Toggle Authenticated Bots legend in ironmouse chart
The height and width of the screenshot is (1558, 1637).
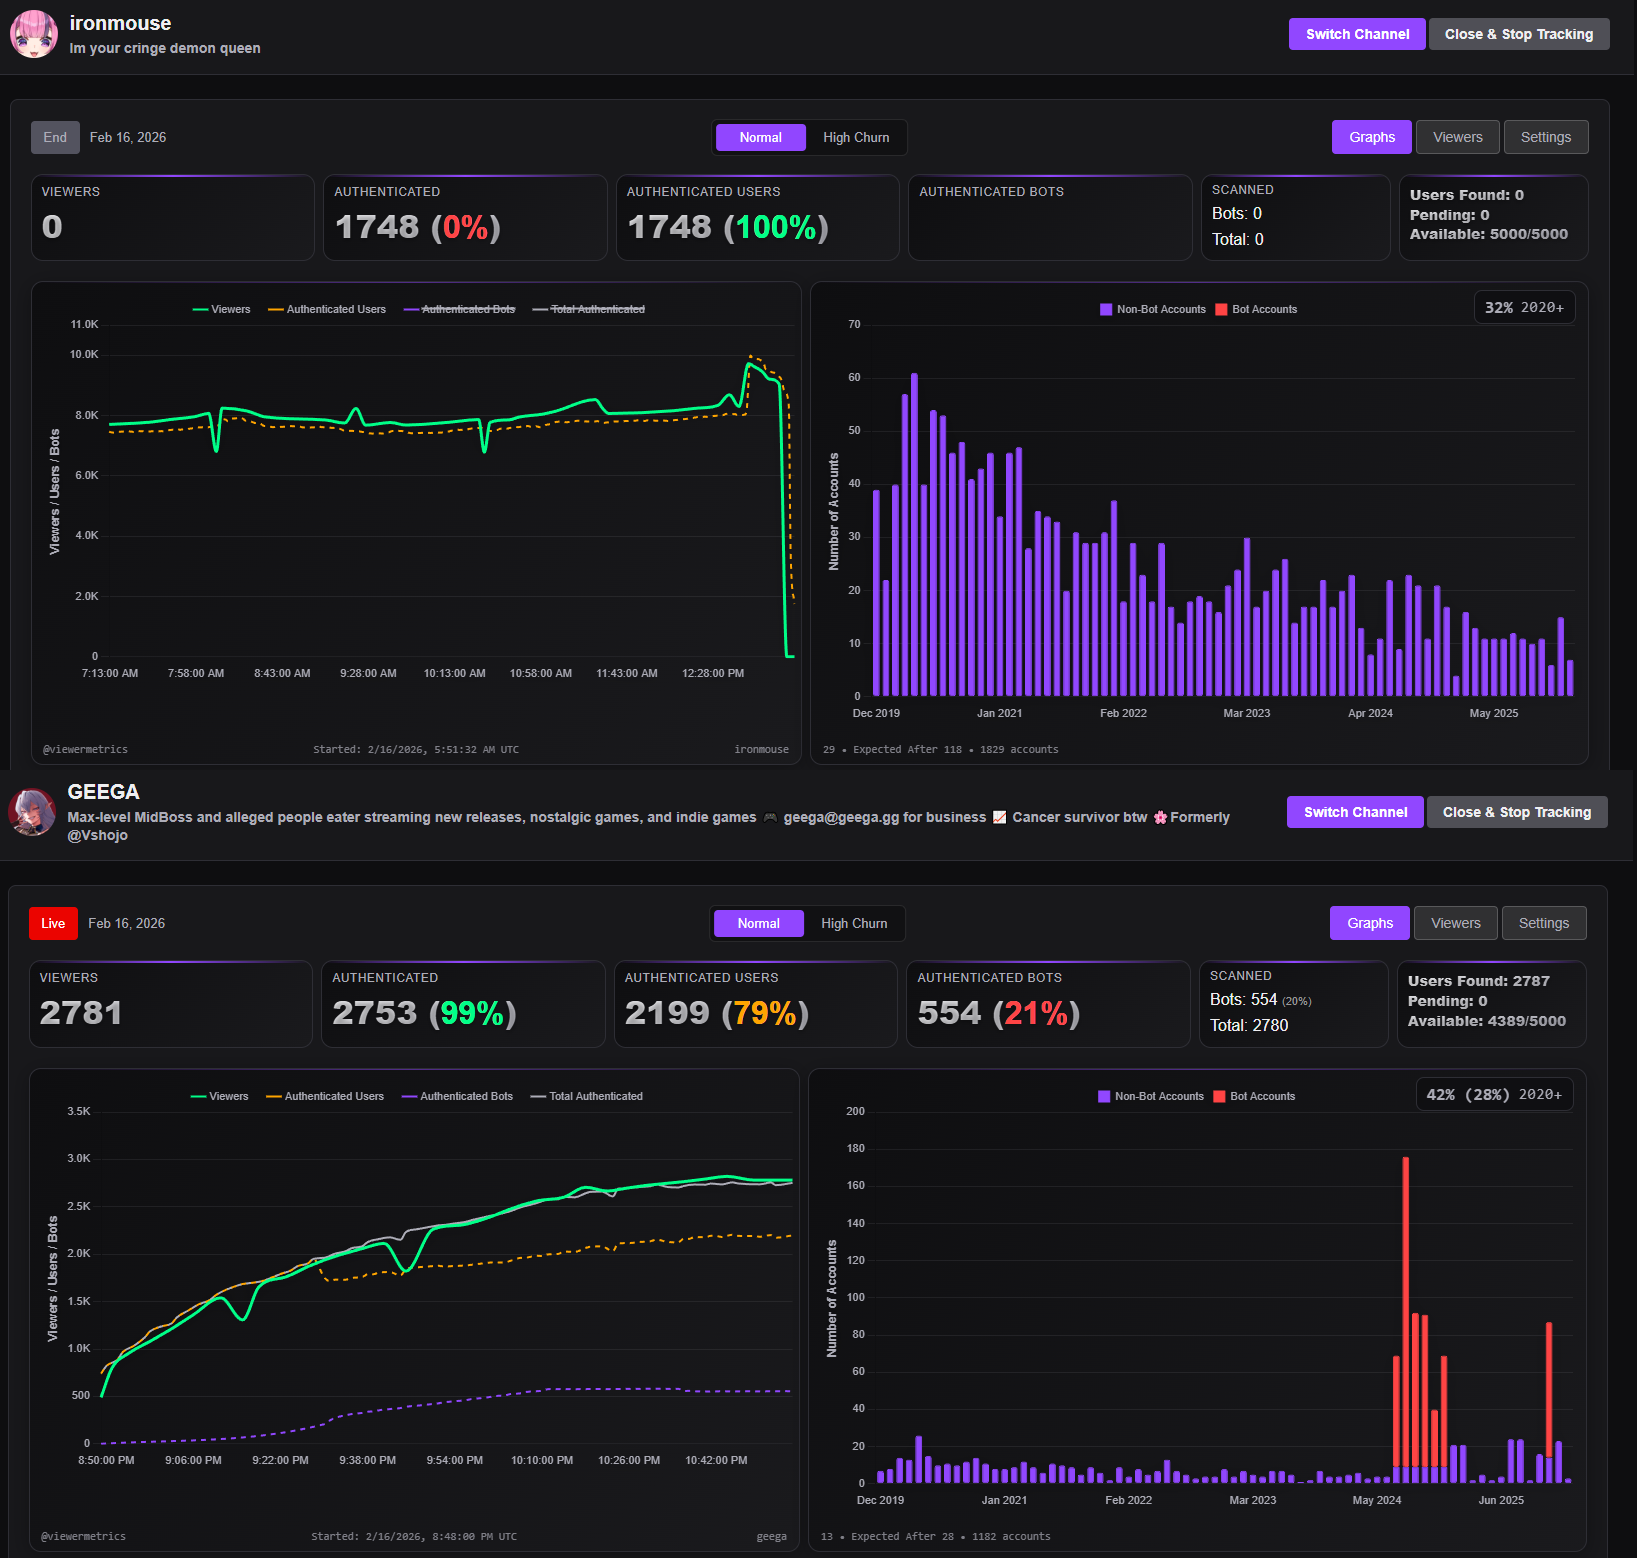459,309
